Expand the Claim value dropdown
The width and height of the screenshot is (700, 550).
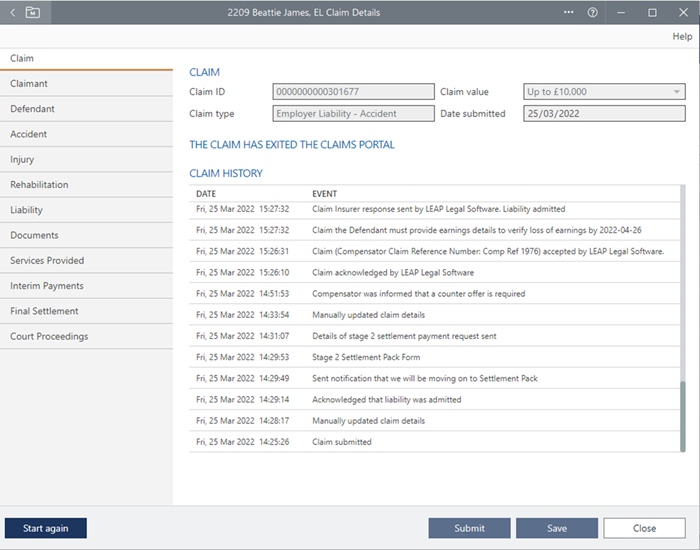coord(677,92)
